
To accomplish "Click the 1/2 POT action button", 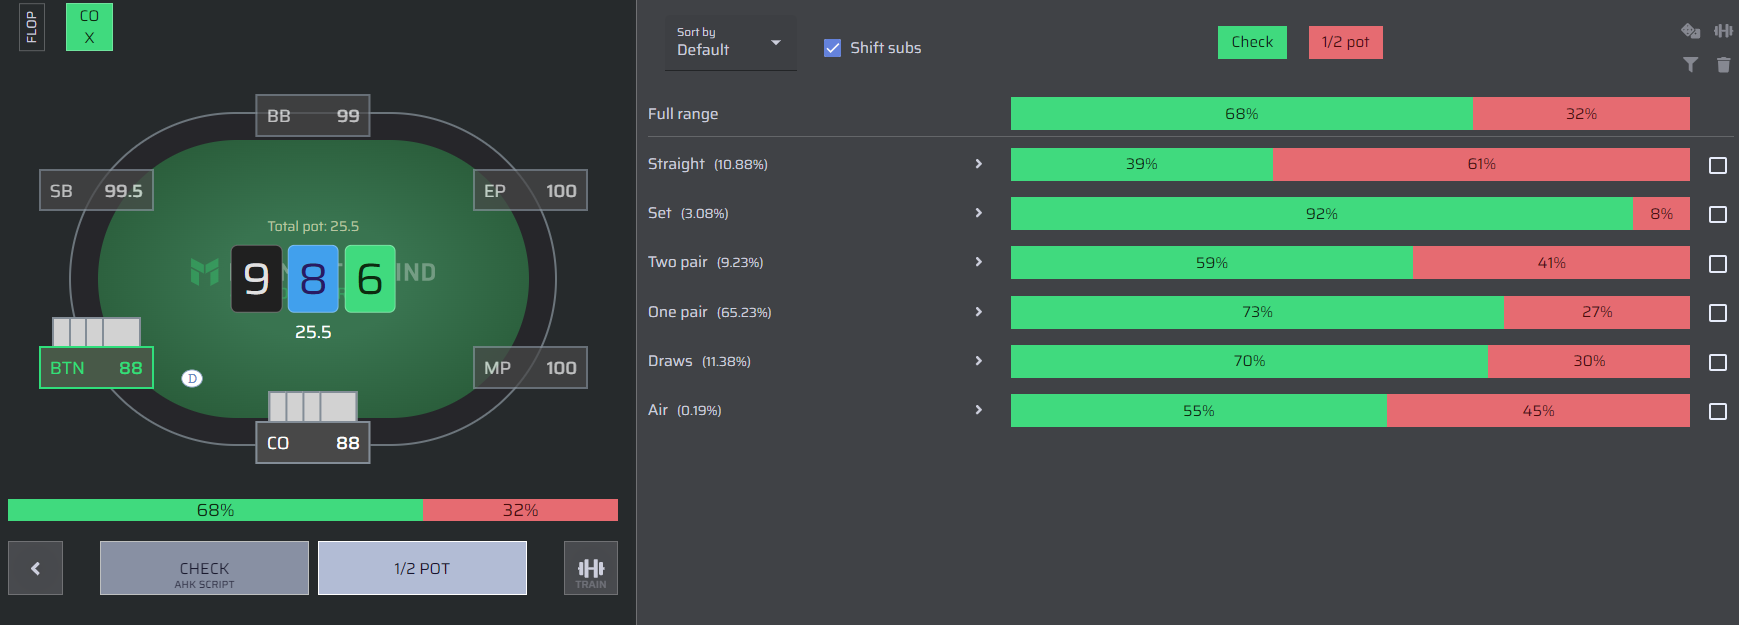I will tap(422, 568).
